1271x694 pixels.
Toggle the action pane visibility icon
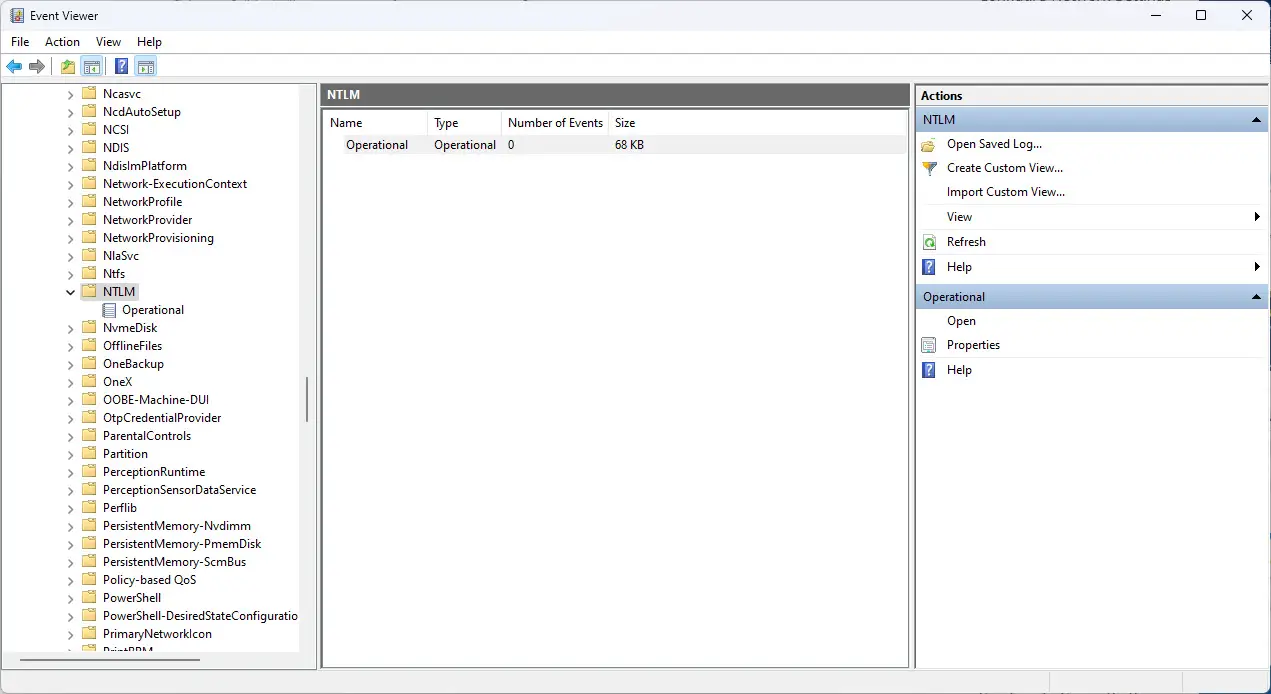(146, 66)
